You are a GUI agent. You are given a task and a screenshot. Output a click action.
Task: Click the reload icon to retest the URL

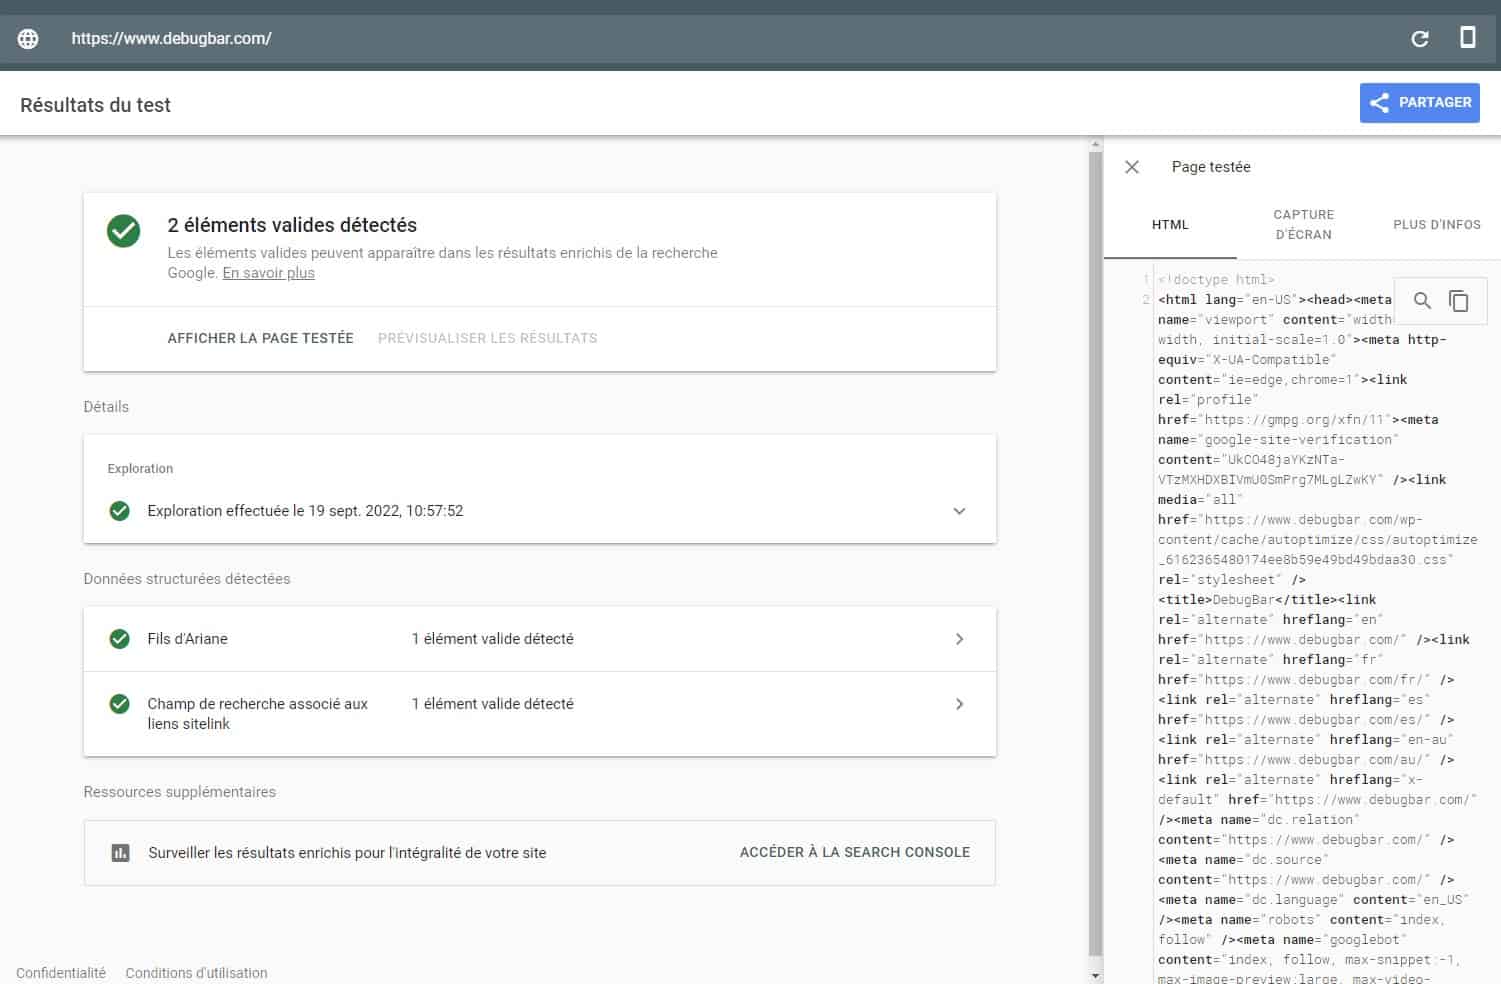[1419, 38]
